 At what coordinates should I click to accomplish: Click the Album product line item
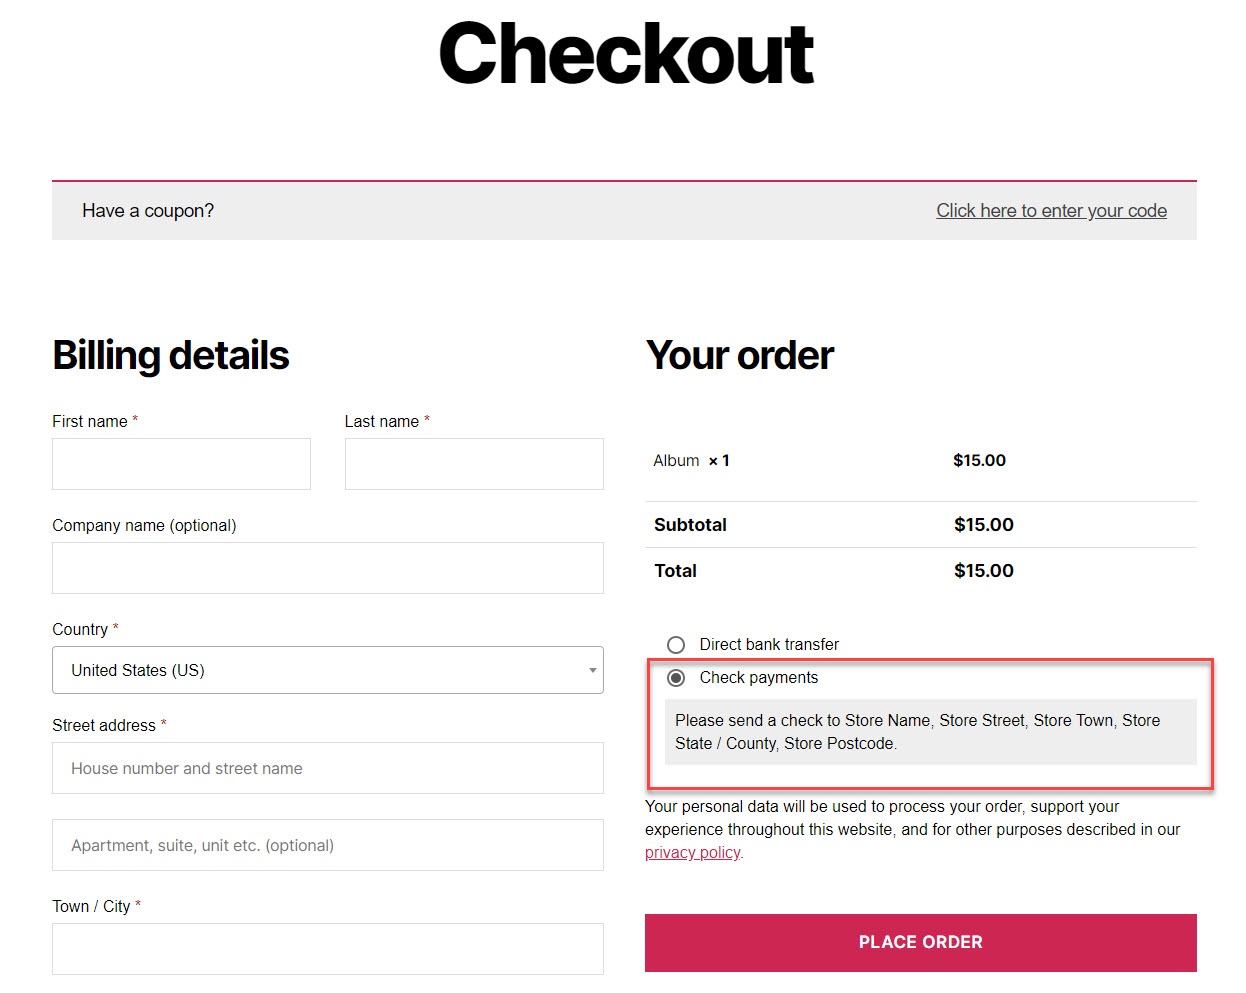click(691, 460)
